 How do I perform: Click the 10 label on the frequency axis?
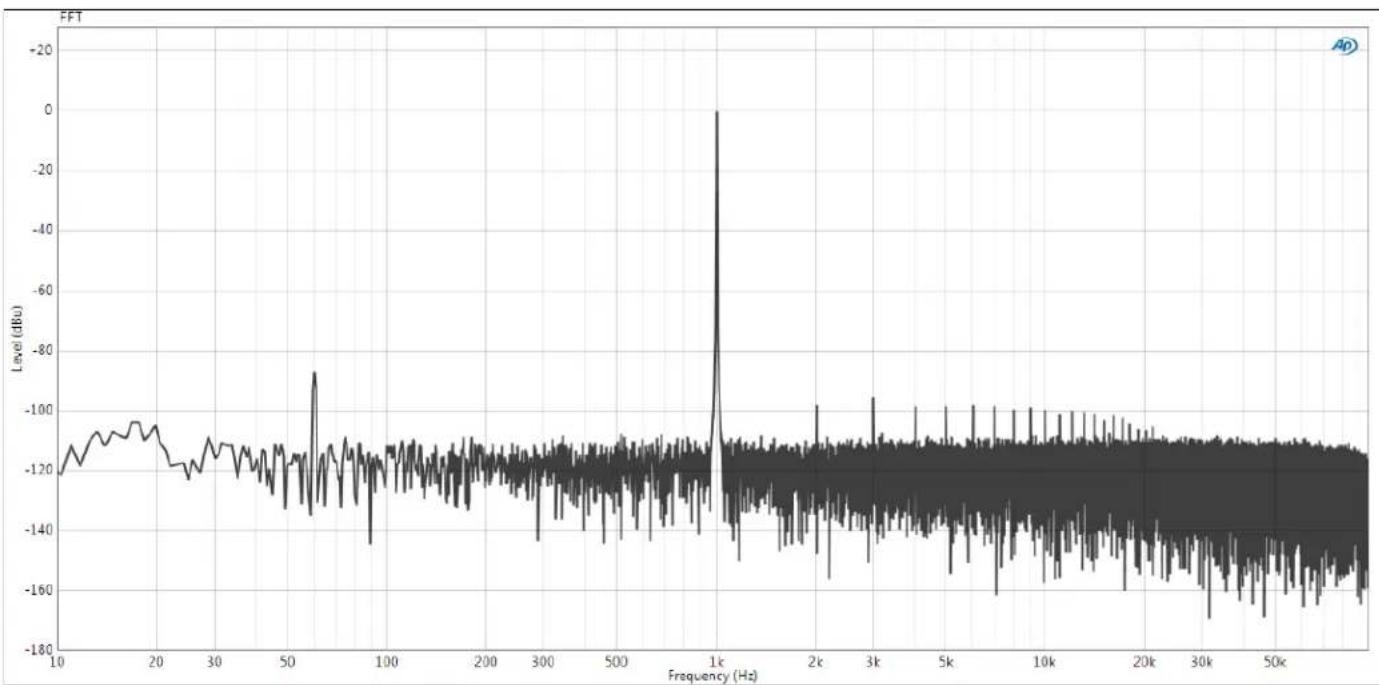click(x=59, y=662)
